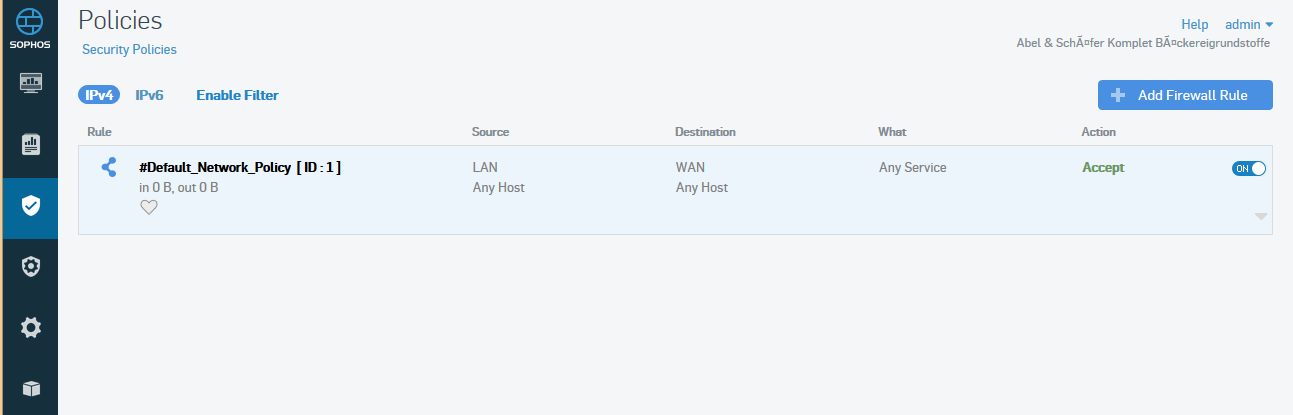Image resolution: width=1293 pixels, height=415 pixels.
Task: Select the #Default_Network_Policy rule name
Action: pos(240,167)
